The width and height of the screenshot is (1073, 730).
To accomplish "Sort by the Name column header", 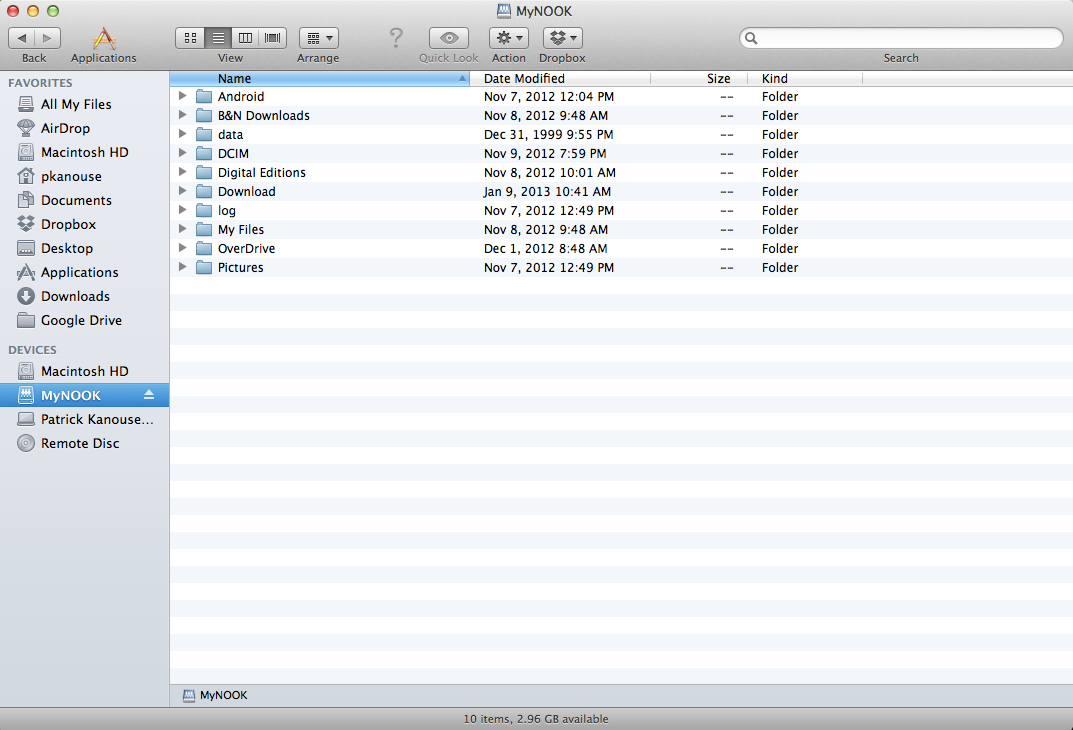I will 320,79.
